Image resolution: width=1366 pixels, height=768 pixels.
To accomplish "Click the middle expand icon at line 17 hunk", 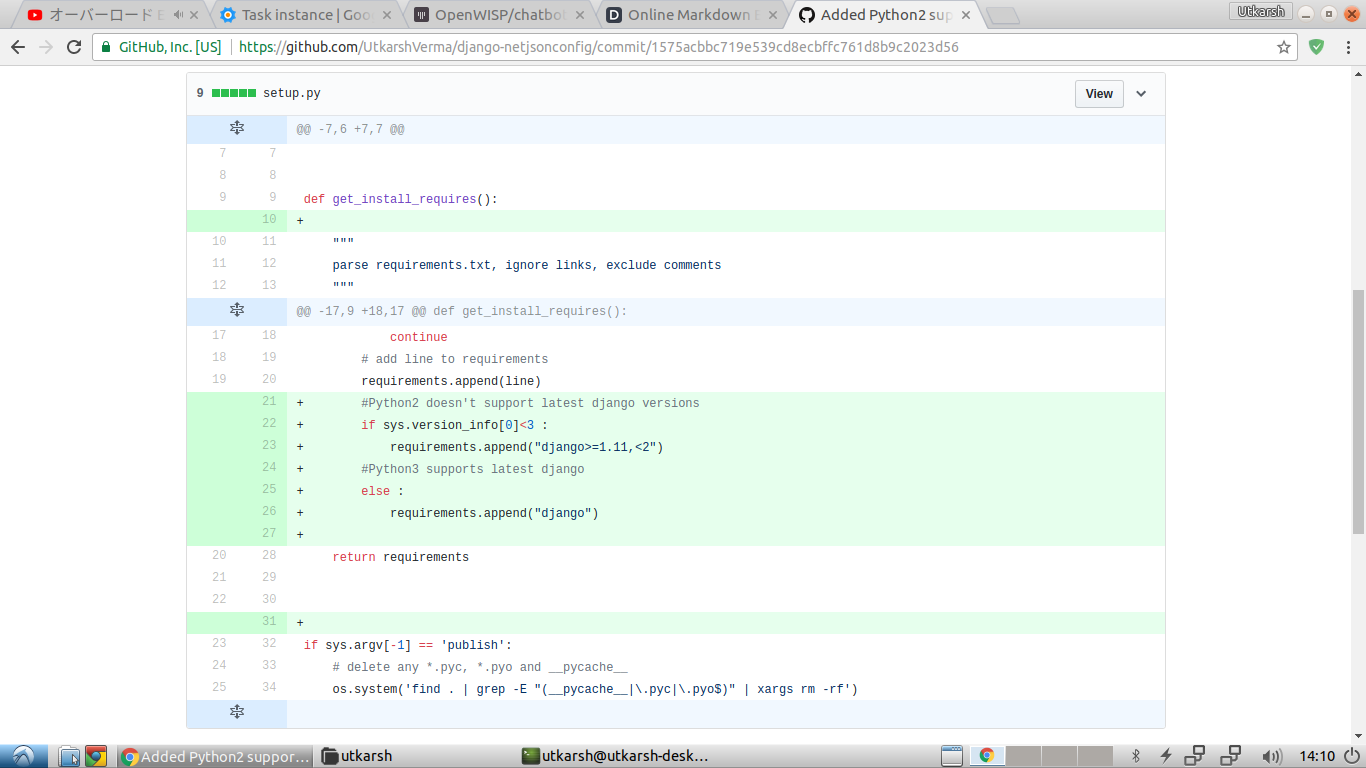I will pos(237,311).
